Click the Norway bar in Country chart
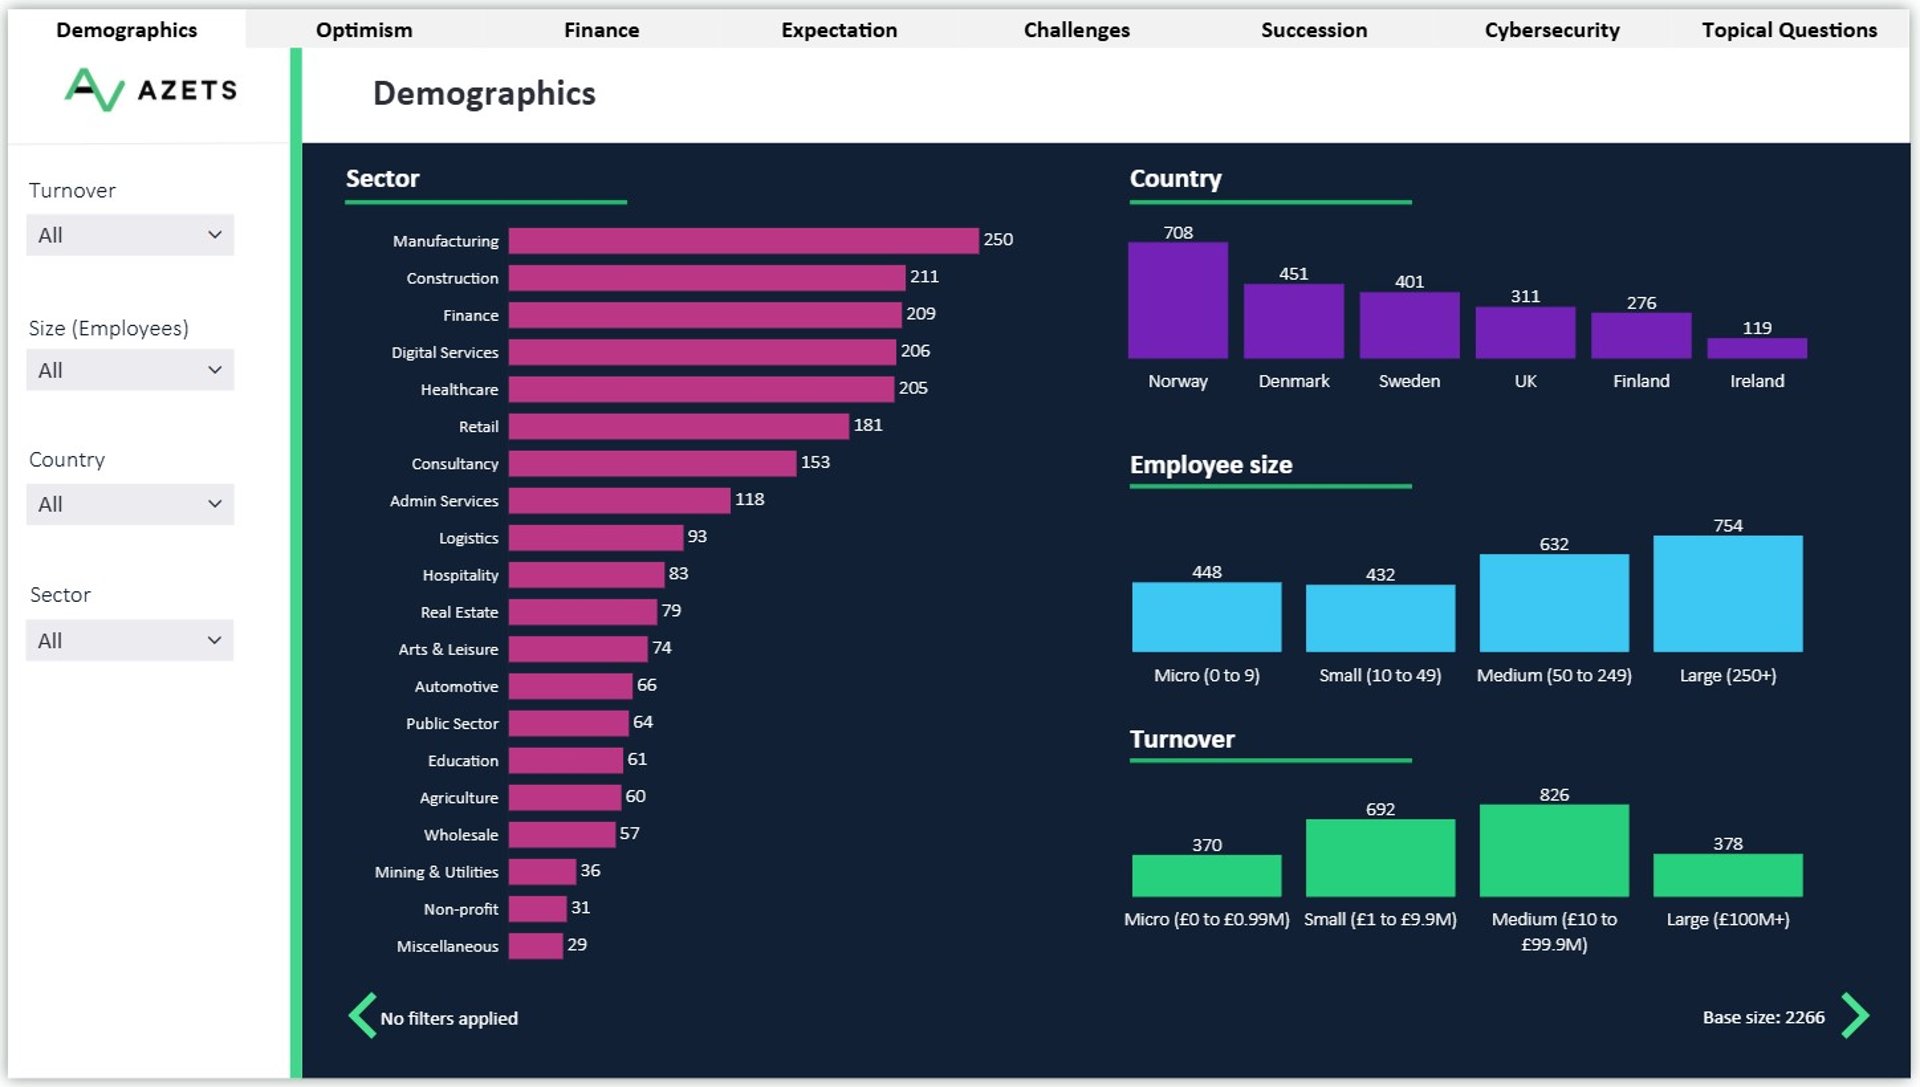Viewport: 1920px width, 1087px height. 1178,300
